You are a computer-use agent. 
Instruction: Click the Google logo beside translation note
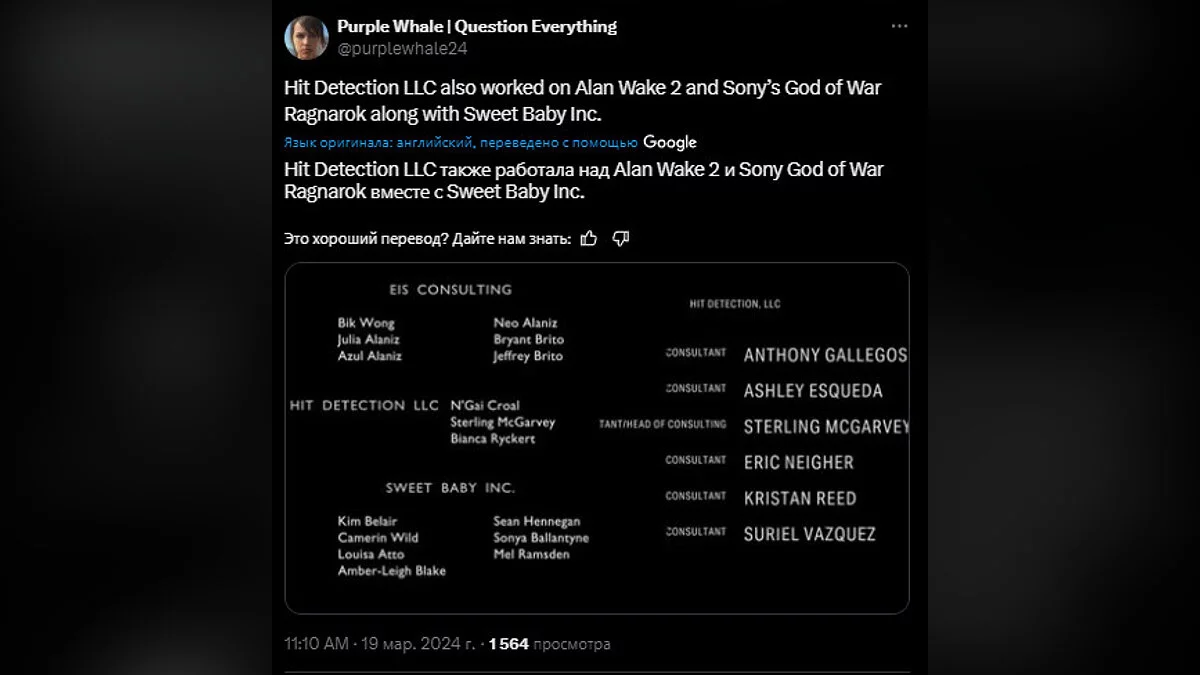(x=670, y=142)
